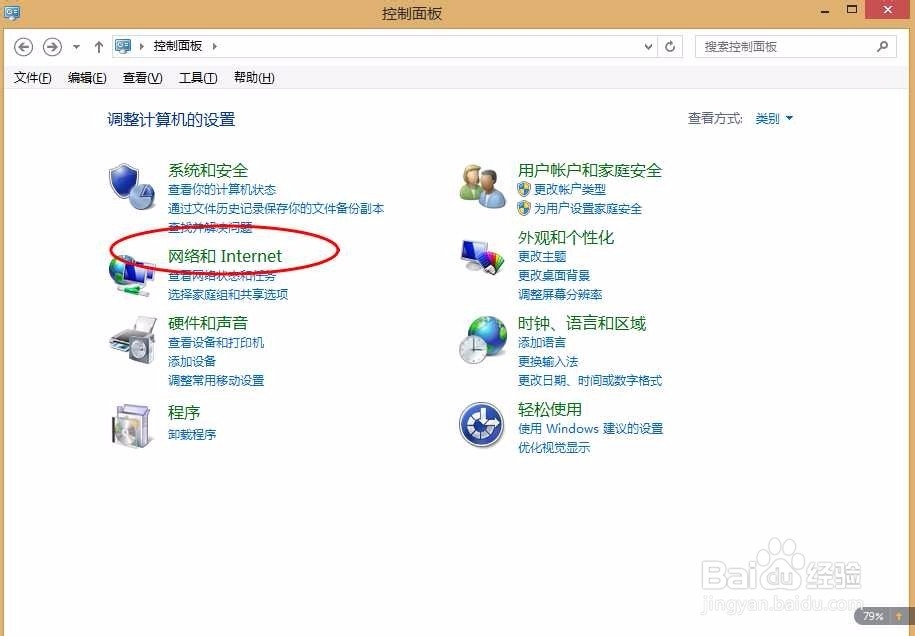Open the 查看方式 类别 dropdown

pyautogui.click(x=771, y=118)
